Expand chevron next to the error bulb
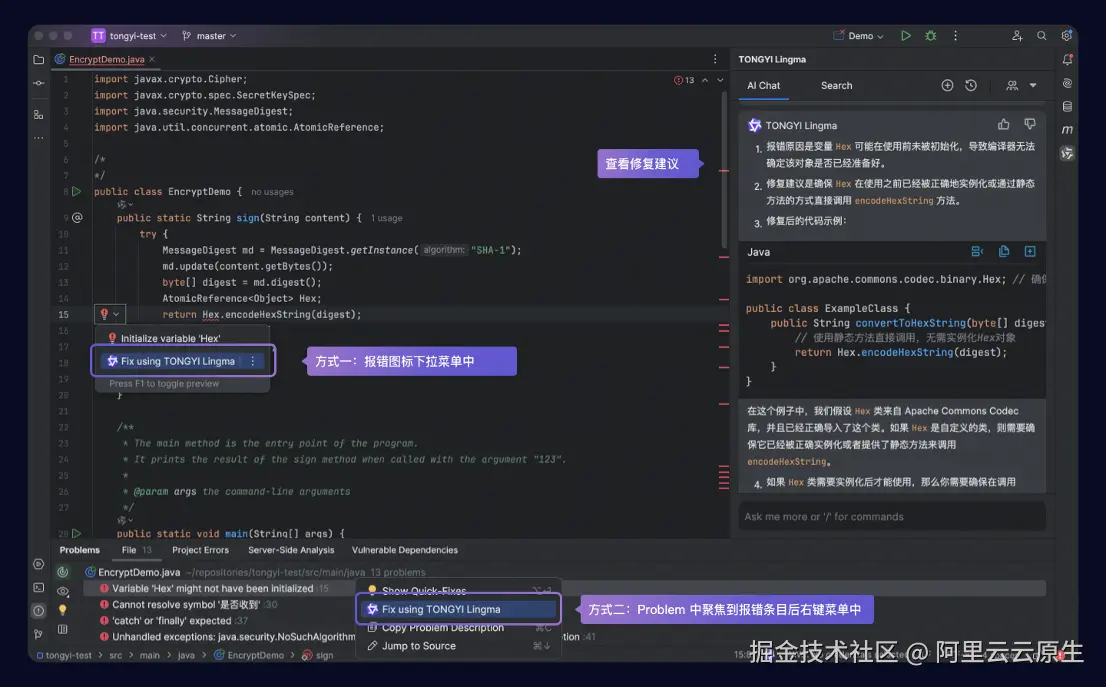The width and height of the screenshot is (1106, 687). [116, 315]
